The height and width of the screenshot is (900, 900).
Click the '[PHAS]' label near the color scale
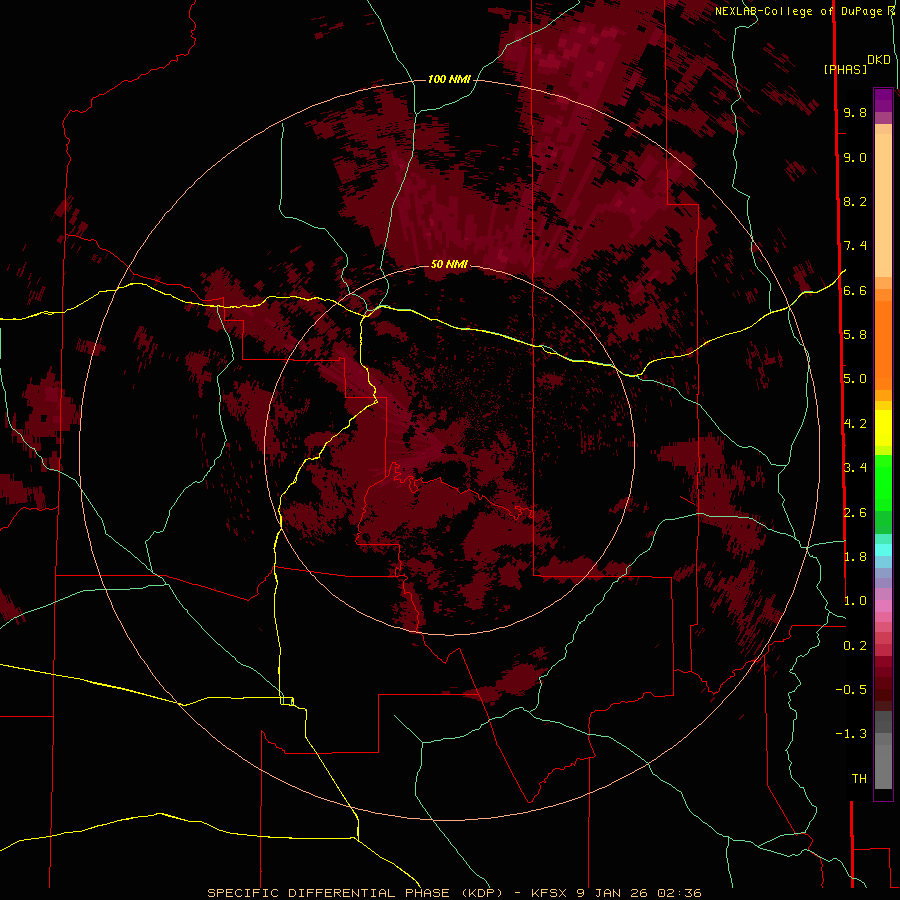point(845,69)
